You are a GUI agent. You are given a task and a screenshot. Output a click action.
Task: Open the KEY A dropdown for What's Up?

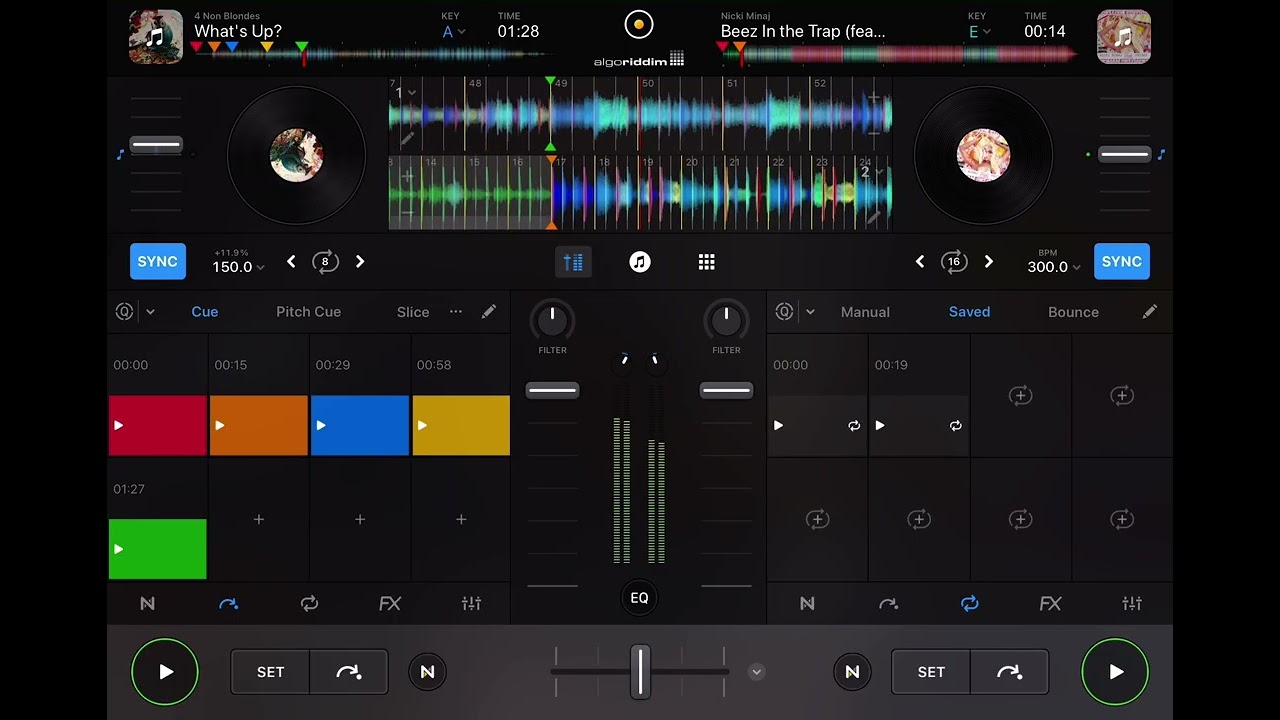tap(454, 32)
